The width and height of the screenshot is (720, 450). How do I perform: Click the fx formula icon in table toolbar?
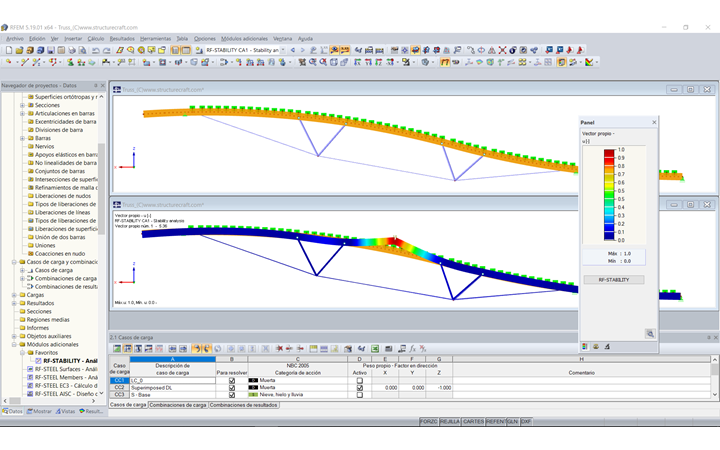[412, 349]
